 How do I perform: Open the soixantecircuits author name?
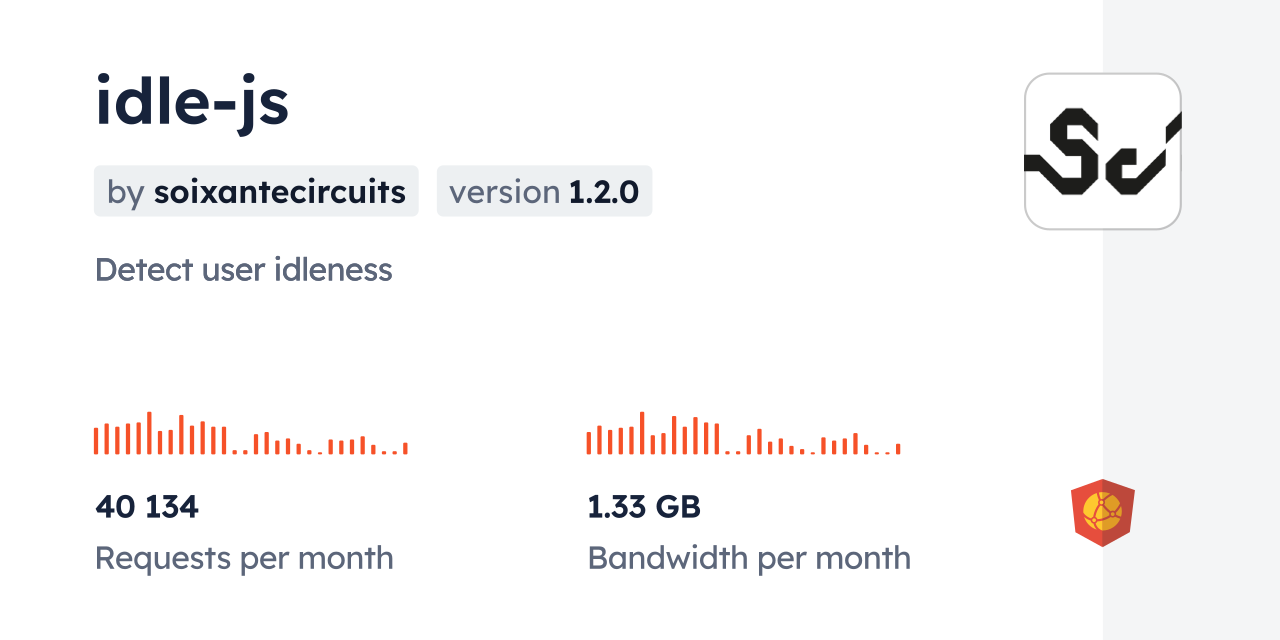tap(279, 192)
